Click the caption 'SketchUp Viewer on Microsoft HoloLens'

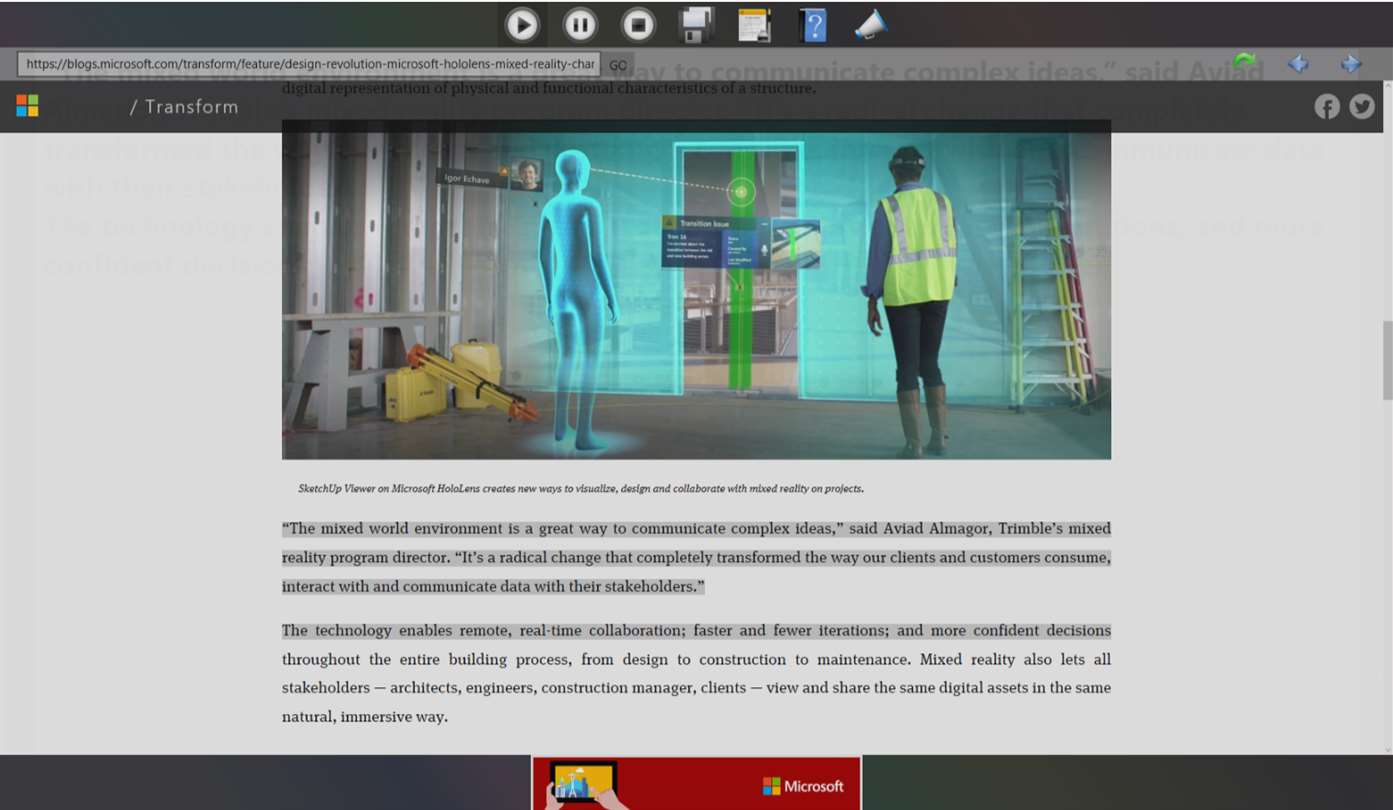(581, 489)
